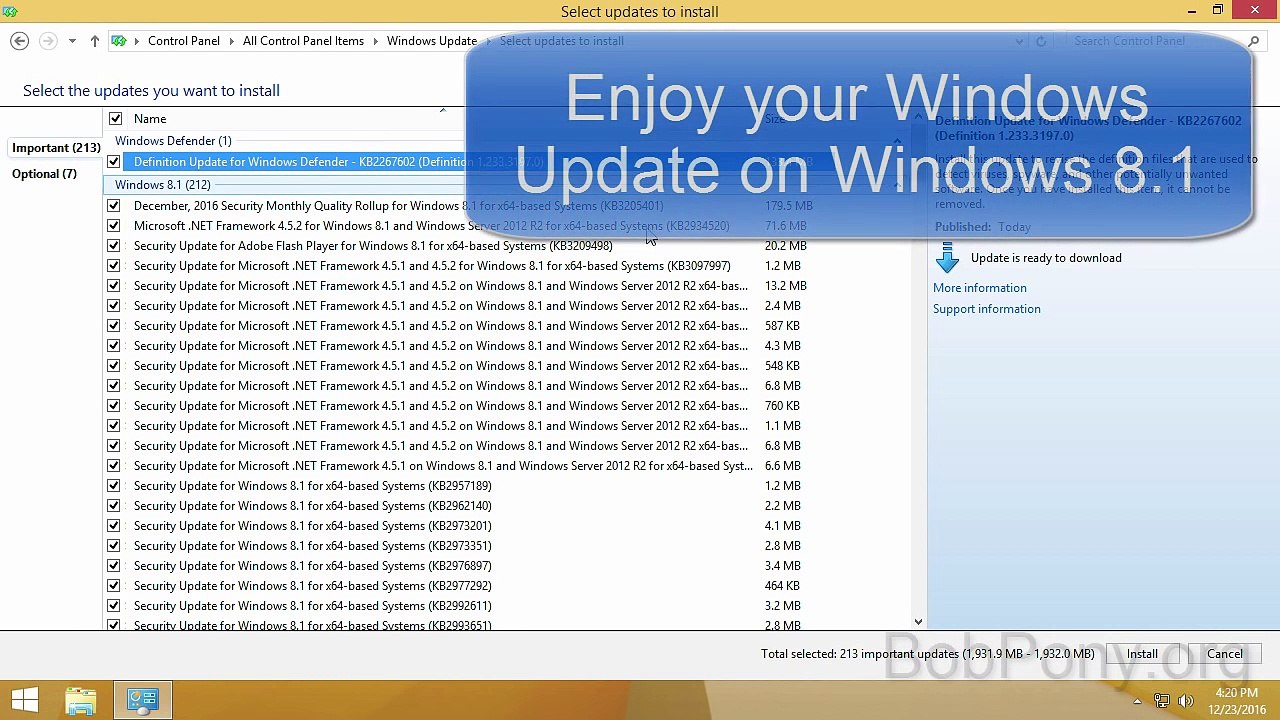Uncheck the KB3097997 update checkbox
This screenshot has width=1280, height=720.
[x=113, y=266]
